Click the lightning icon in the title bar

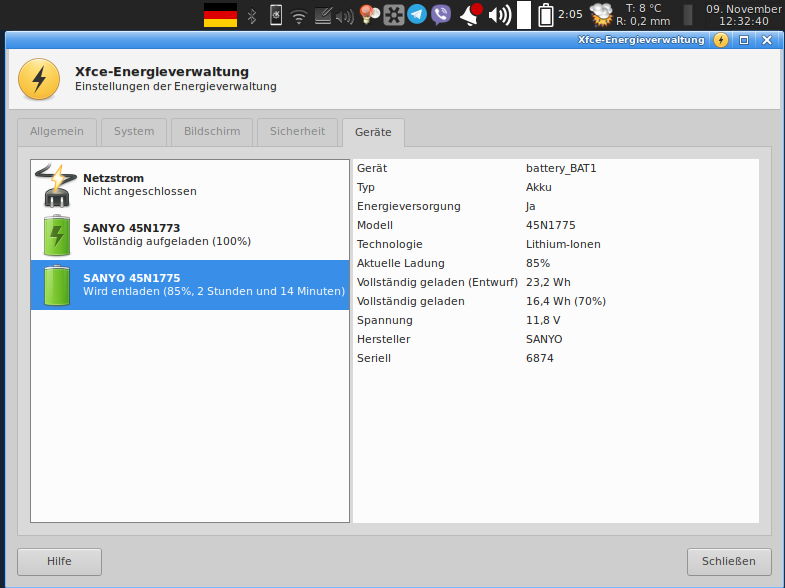721,40
